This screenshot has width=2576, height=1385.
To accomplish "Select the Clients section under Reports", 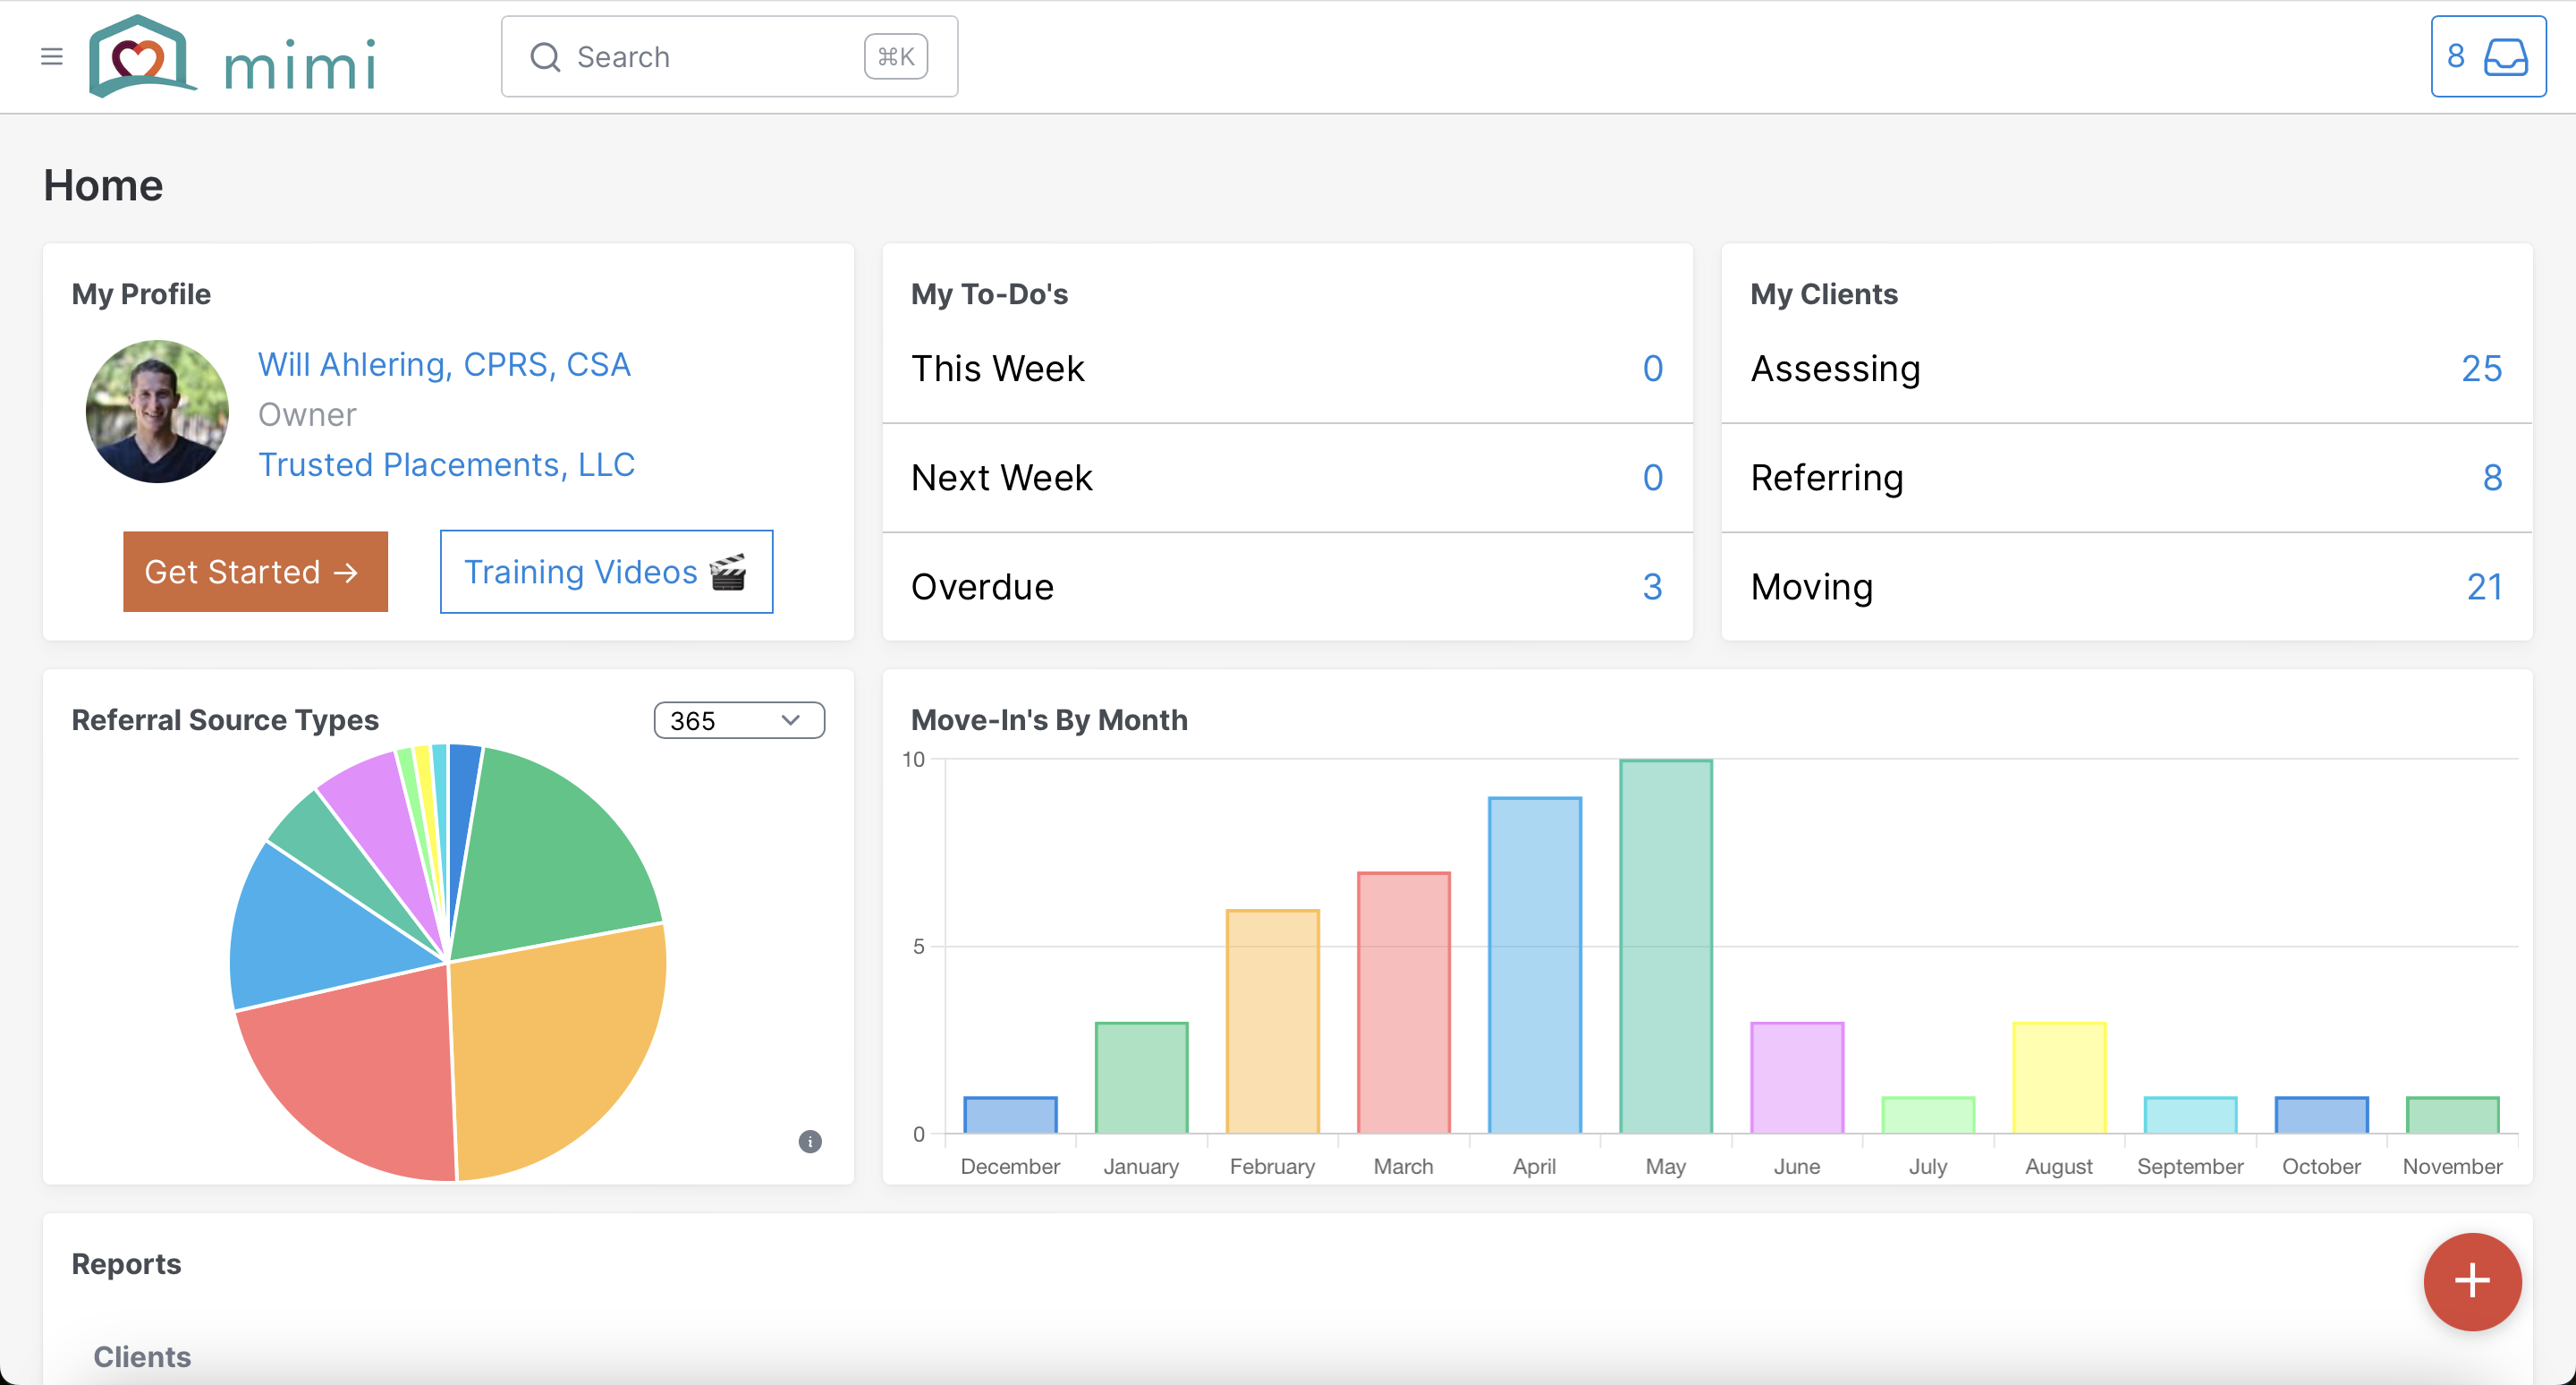I will coord(142,1356).
